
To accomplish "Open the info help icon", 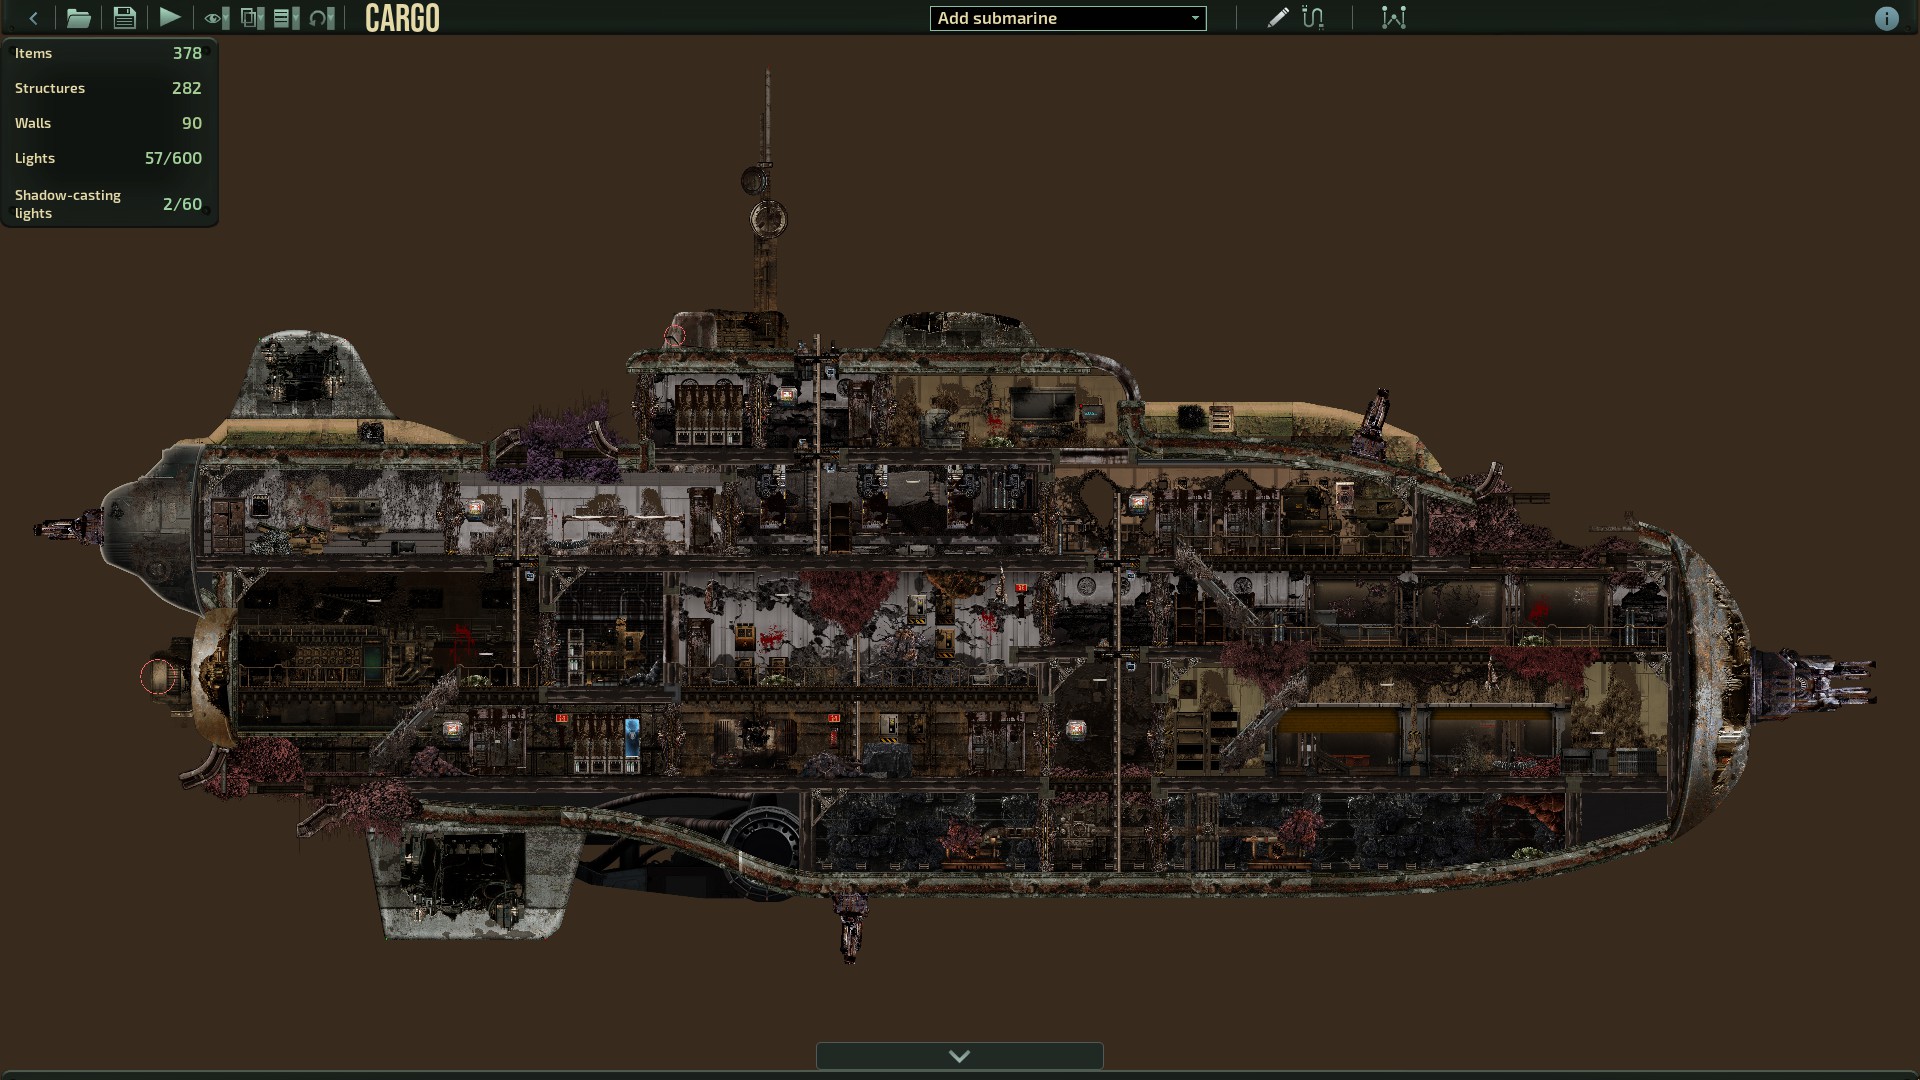I will click(1886, 18).
